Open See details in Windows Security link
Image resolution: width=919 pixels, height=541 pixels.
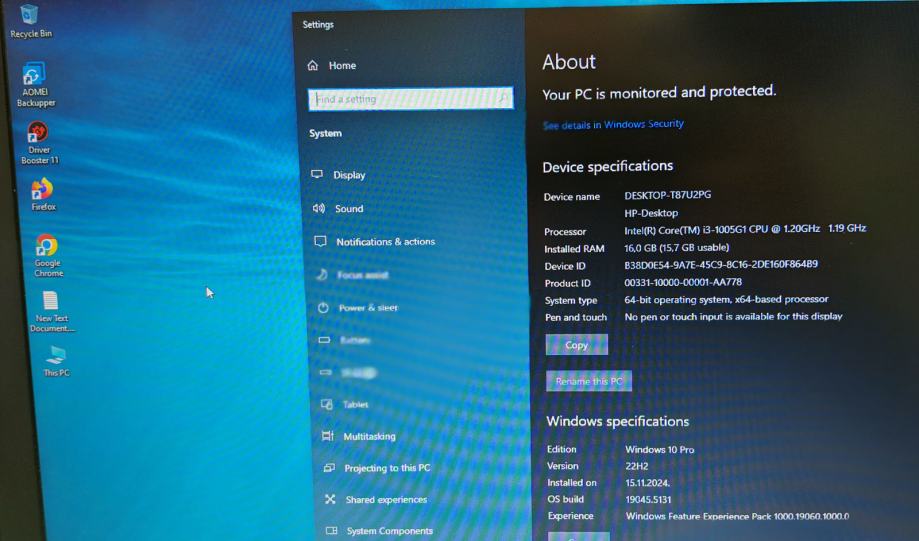[x=613, y=124]
